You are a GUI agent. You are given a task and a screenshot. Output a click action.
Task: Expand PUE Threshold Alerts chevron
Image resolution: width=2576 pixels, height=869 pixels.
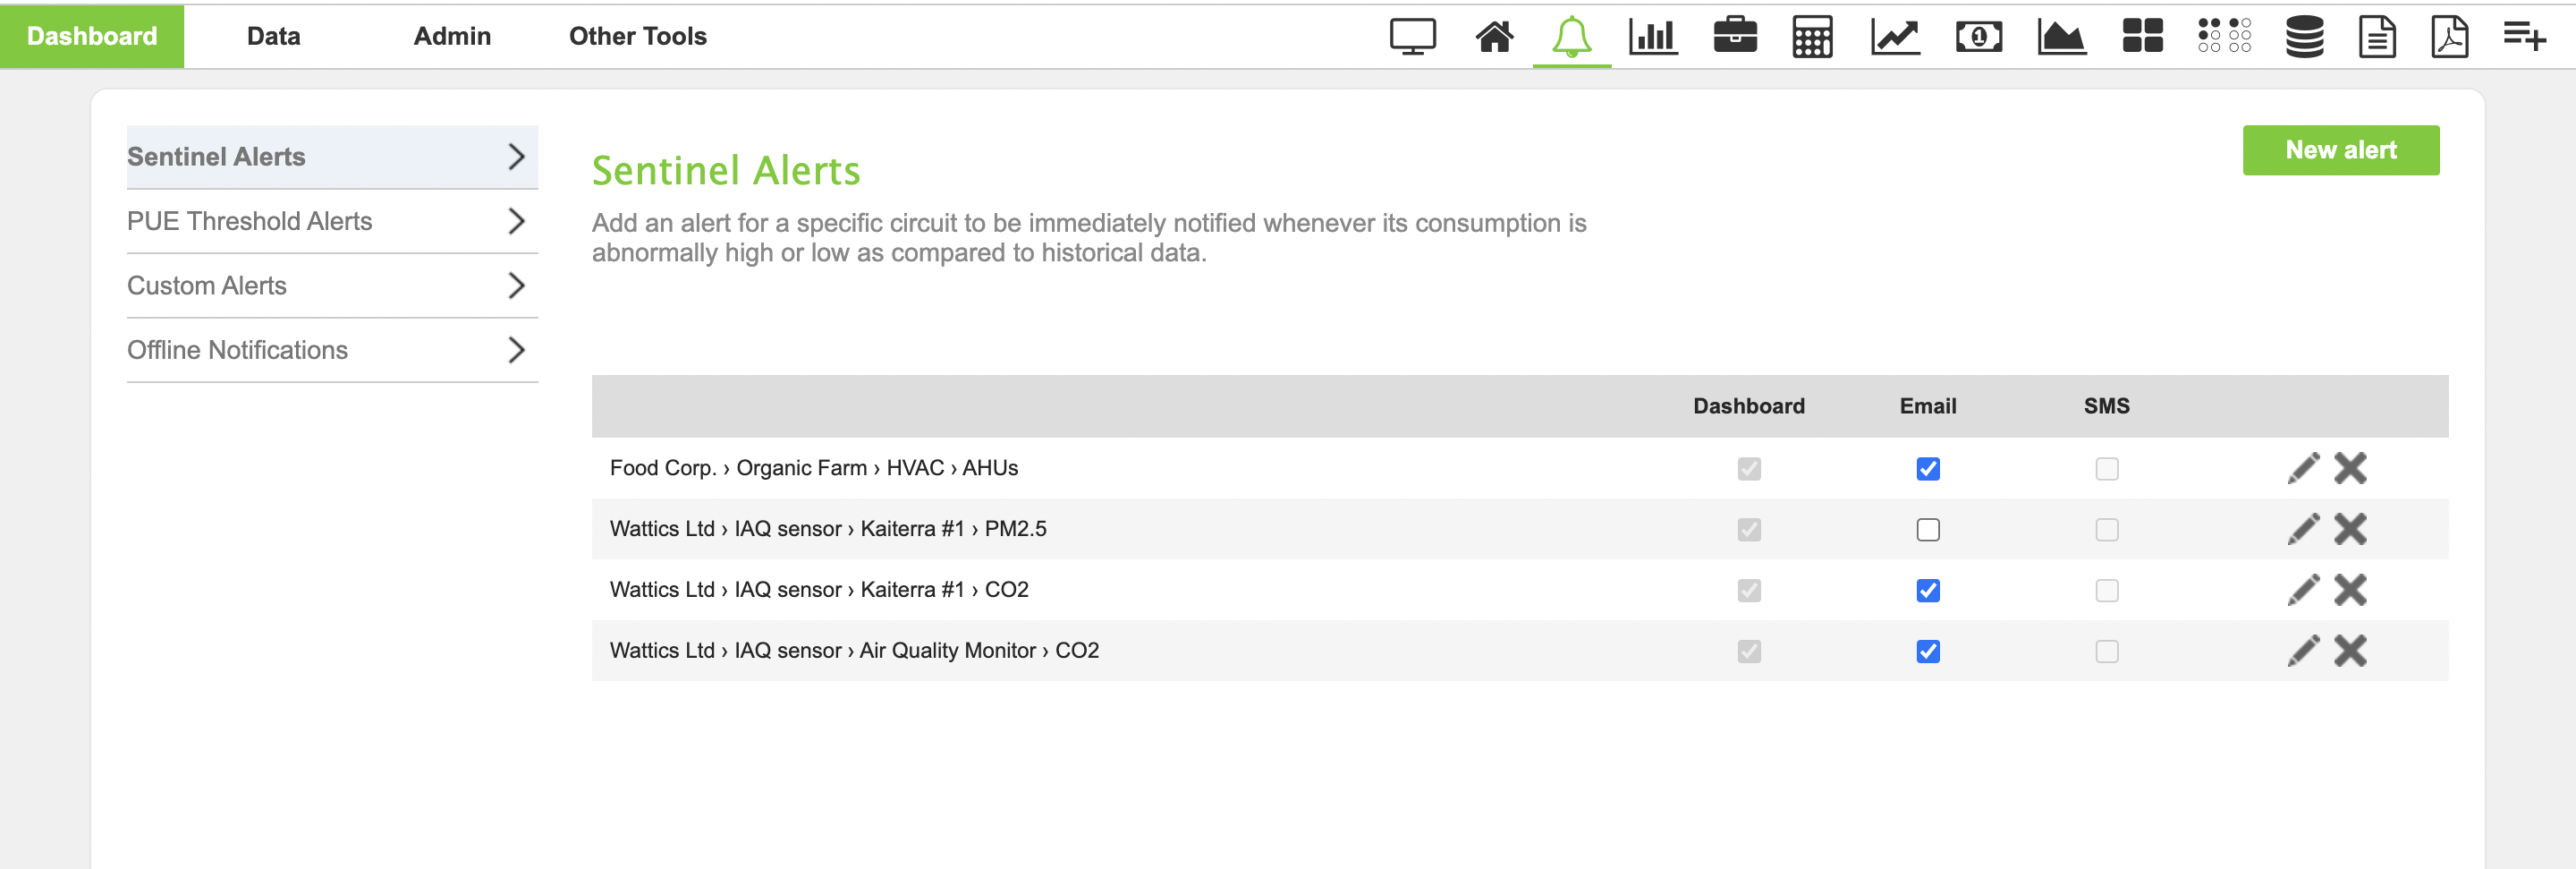516,221
